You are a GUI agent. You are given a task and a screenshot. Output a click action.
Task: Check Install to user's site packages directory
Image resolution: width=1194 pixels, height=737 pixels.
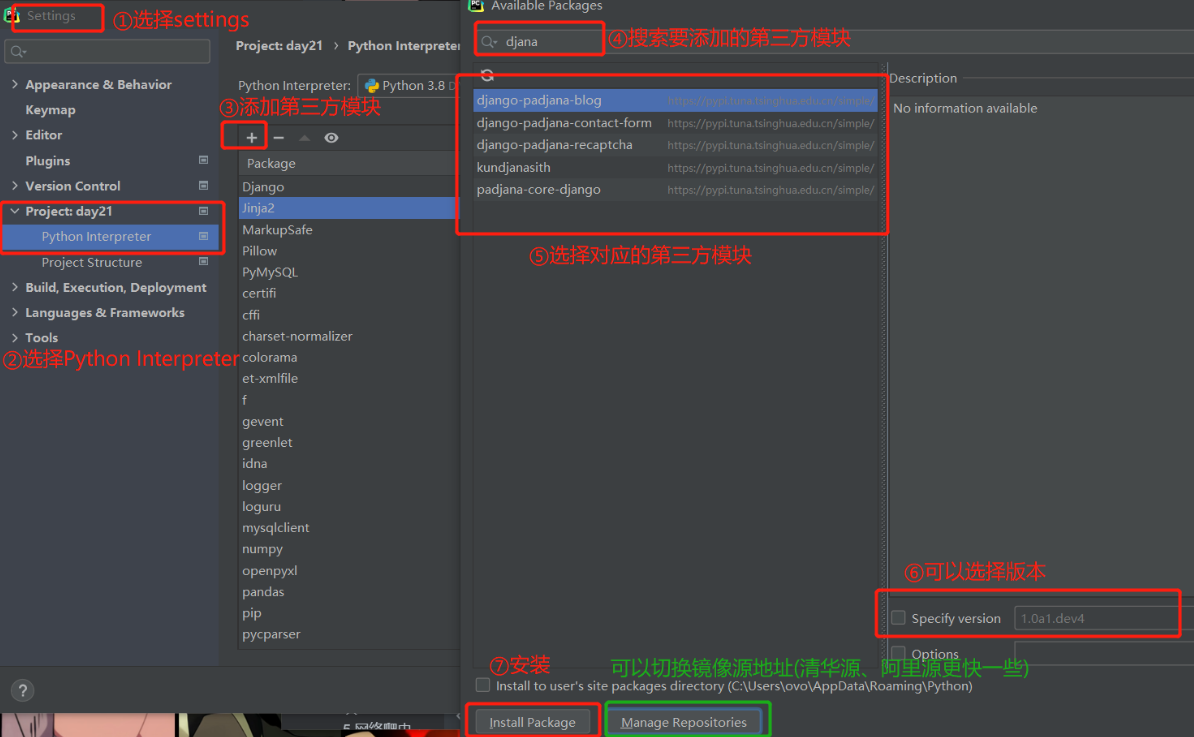(x=483, y=685)
